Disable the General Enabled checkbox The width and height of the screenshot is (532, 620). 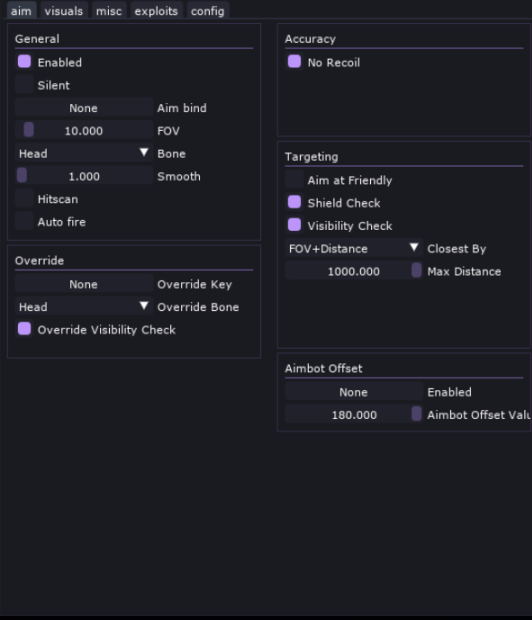(x=25, y=62)
